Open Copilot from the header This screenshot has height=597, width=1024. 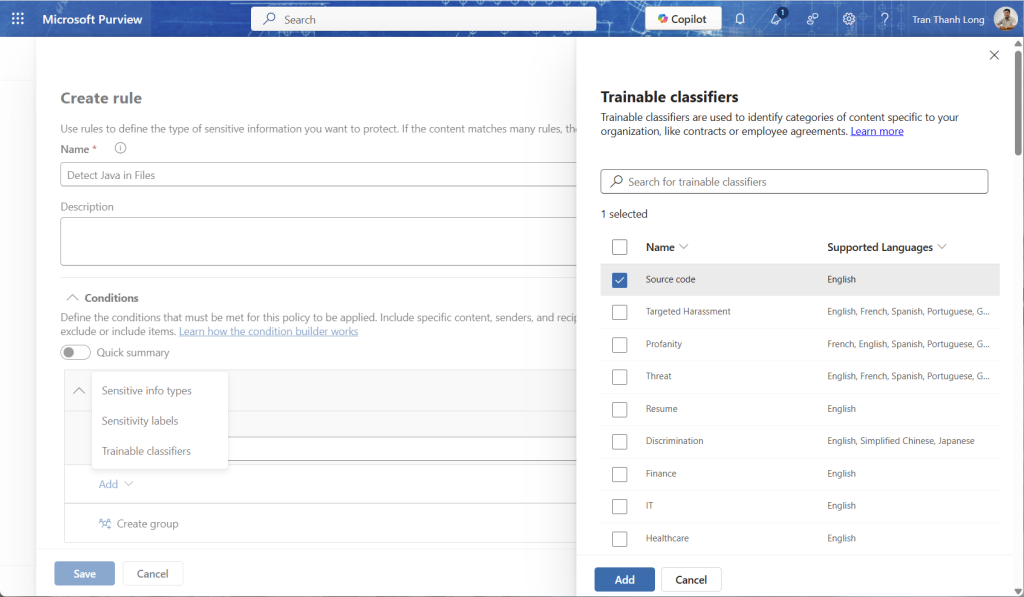(x=683, y=19)
